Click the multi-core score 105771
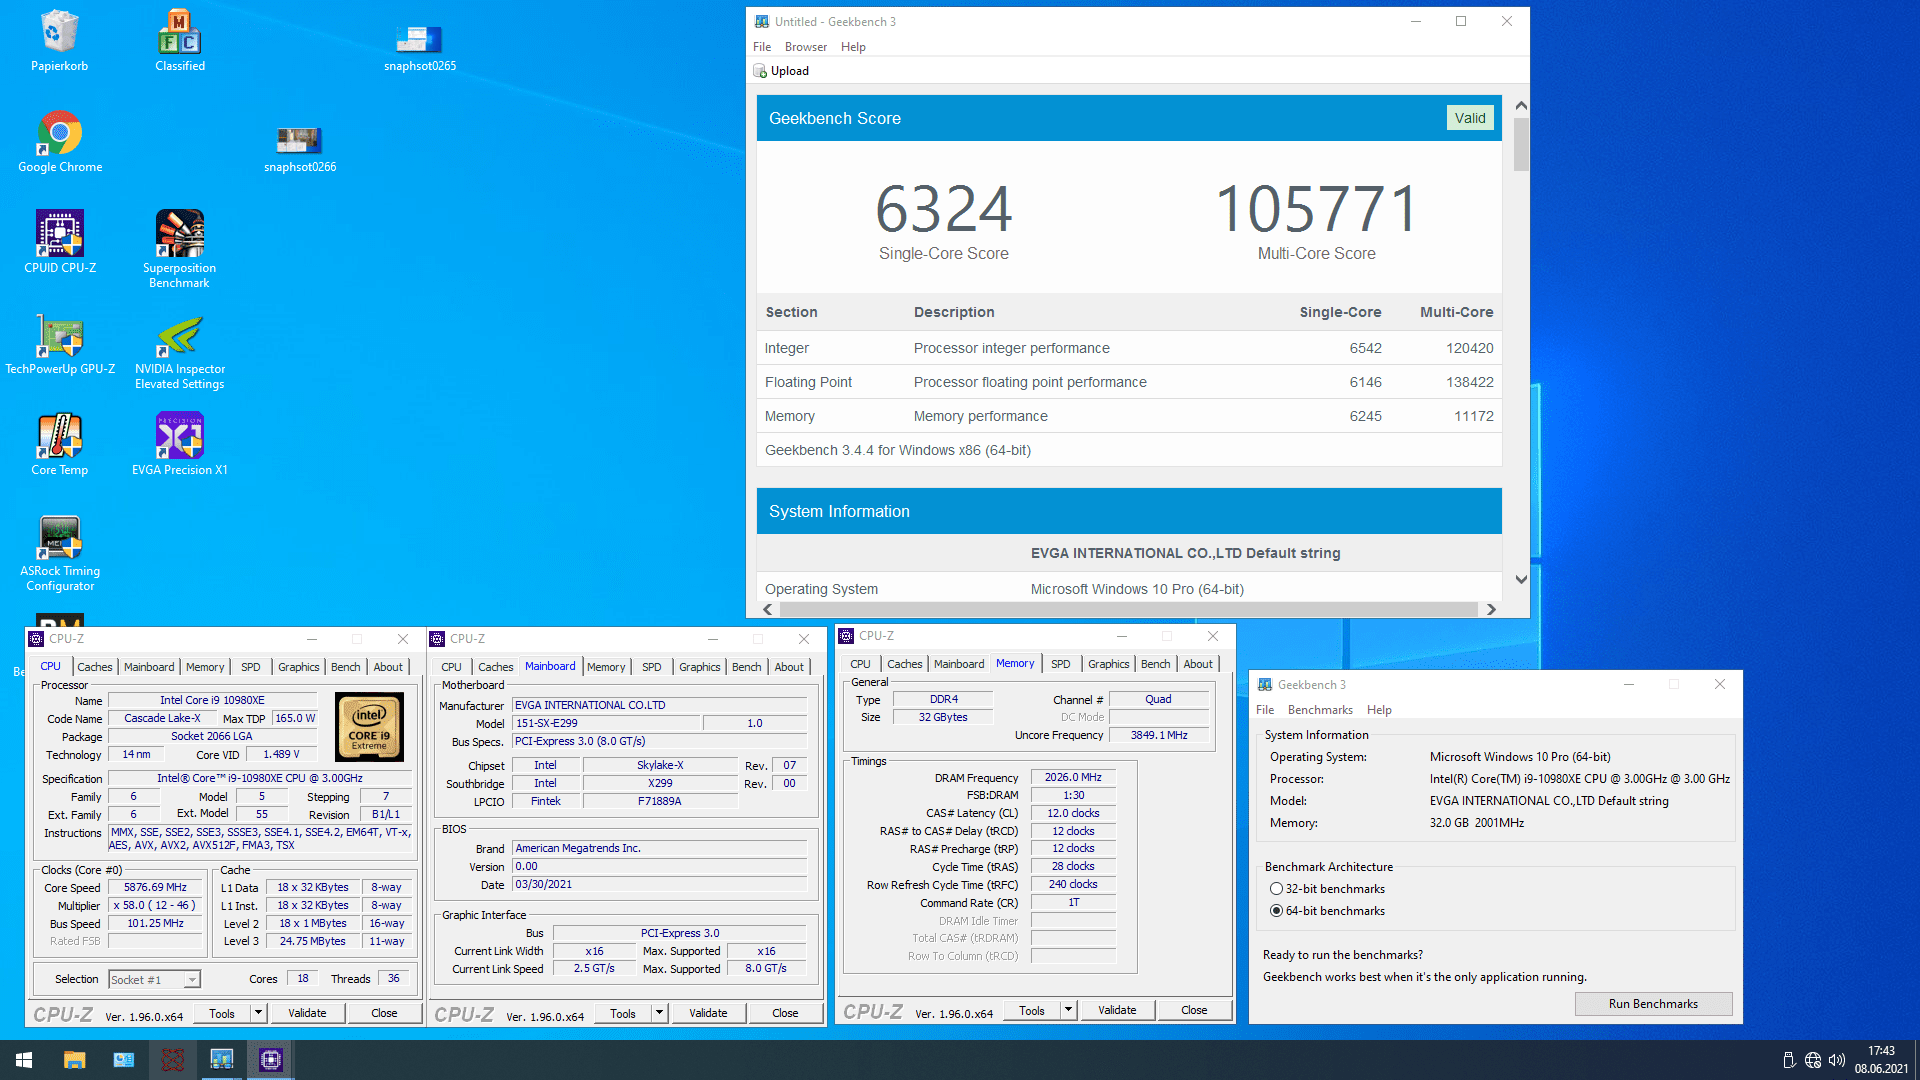Viewport: 1920px width, 1080px height. click(1317, 209)
